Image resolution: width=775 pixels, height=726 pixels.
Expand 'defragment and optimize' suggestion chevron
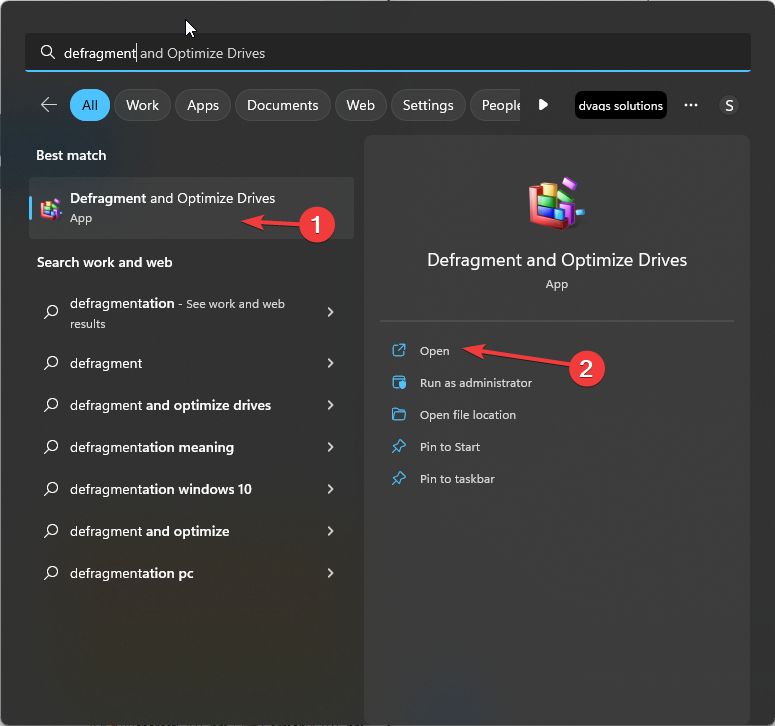(x=331, y=531)
